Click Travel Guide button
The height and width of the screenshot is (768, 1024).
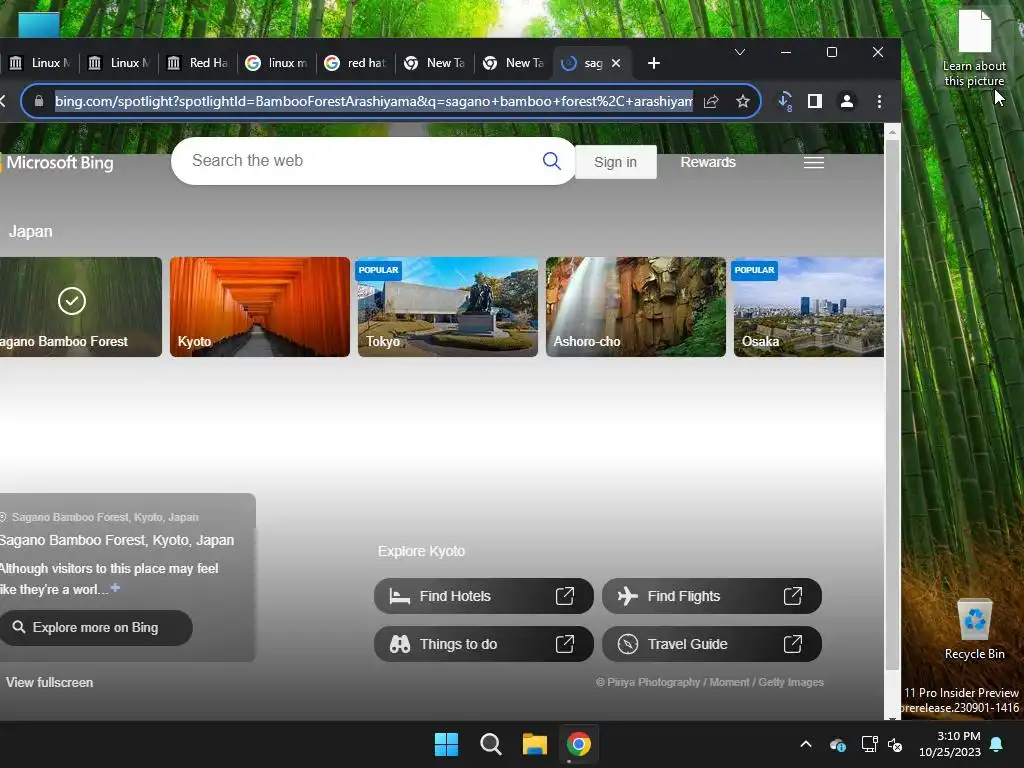[x=712, y=644]
